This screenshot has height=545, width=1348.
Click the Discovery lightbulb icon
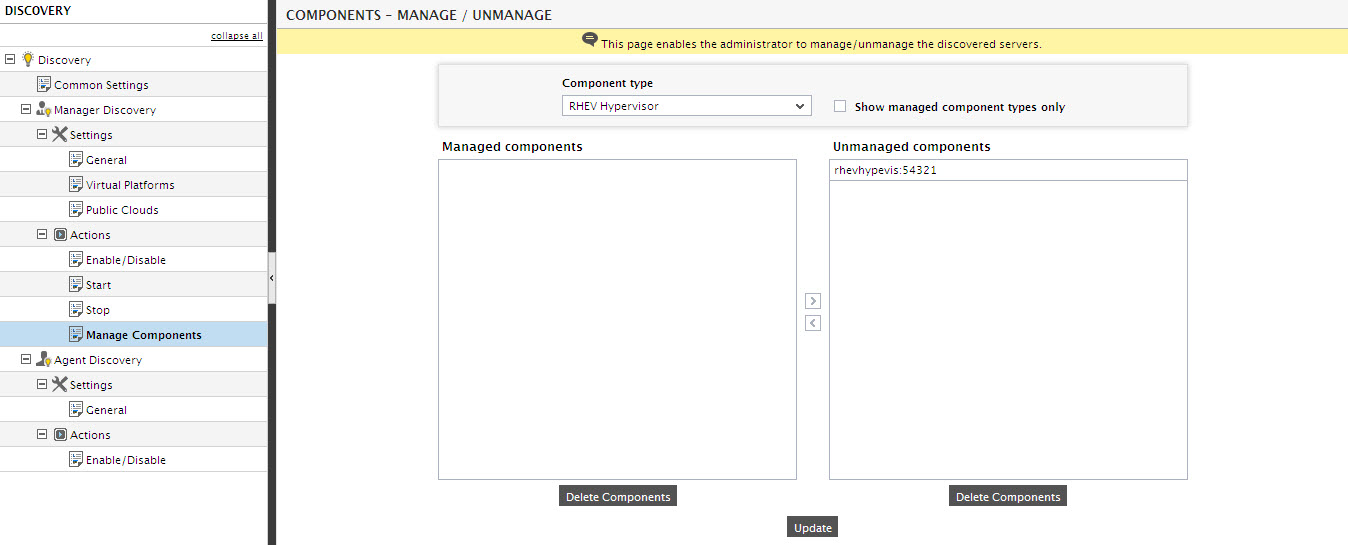(x=27, y=59)
